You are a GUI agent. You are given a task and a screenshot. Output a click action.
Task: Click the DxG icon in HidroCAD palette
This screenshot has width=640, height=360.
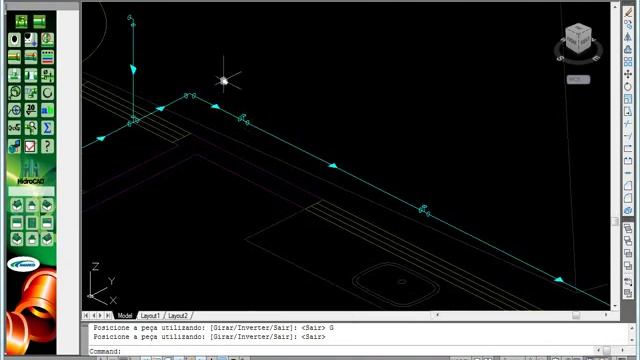pyautogui.click(x=14, y=128)
